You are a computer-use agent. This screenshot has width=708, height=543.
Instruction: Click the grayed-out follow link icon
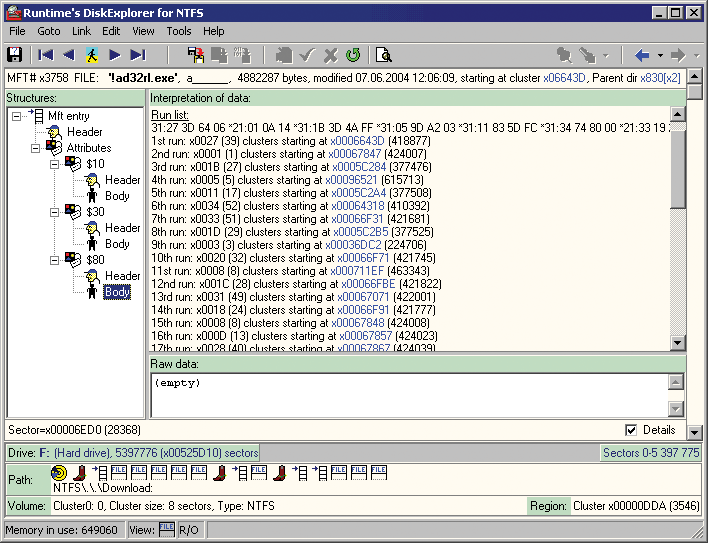[x=587, y=55]
